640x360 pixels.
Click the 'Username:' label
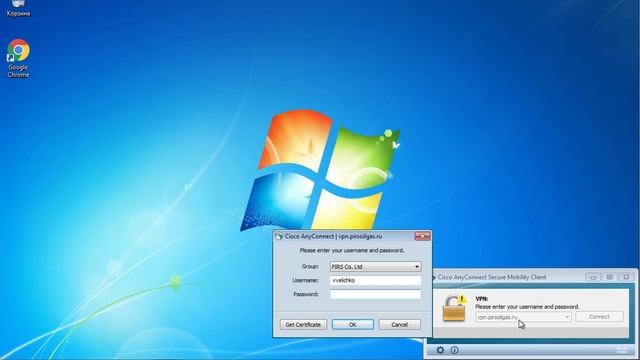click(x=306, y=280)
